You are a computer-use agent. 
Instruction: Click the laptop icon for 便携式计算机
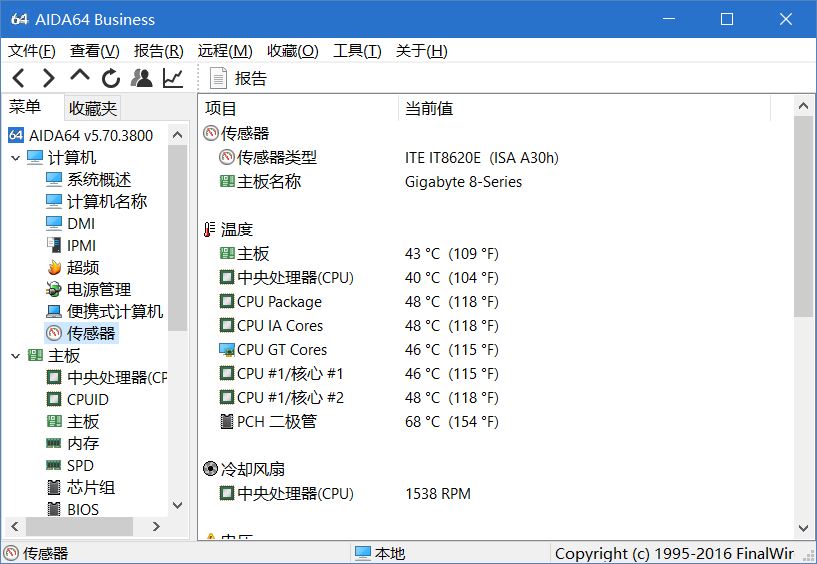[54, 311]
